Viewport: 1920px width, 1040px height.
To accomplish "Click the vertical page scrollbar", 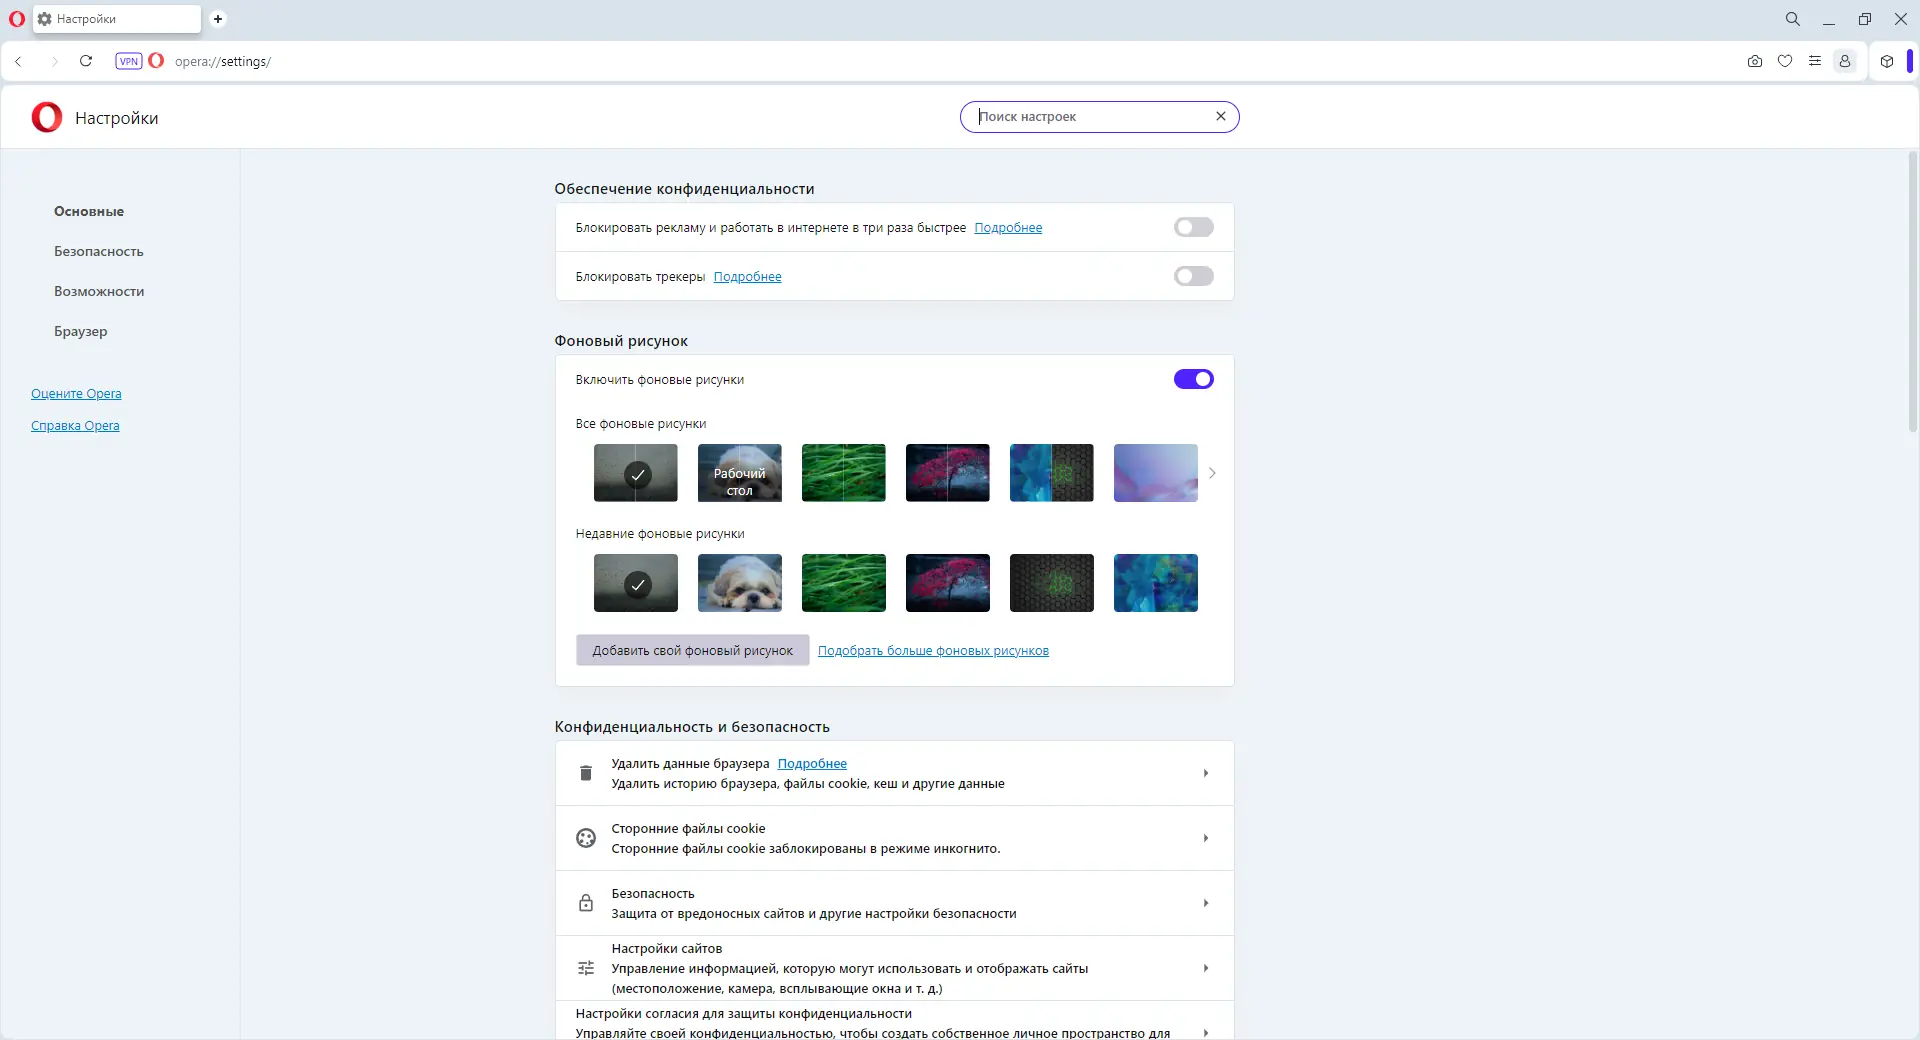I will [x=1912, y=291].
